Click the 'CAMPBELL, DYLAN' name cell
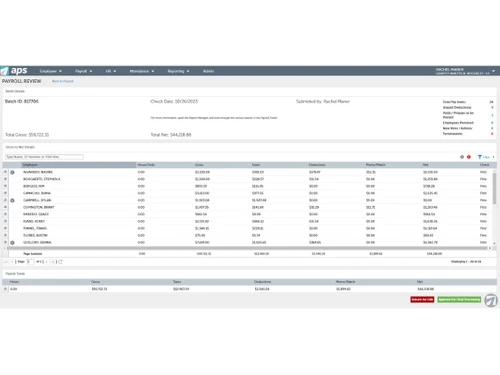 click(37, 200)
